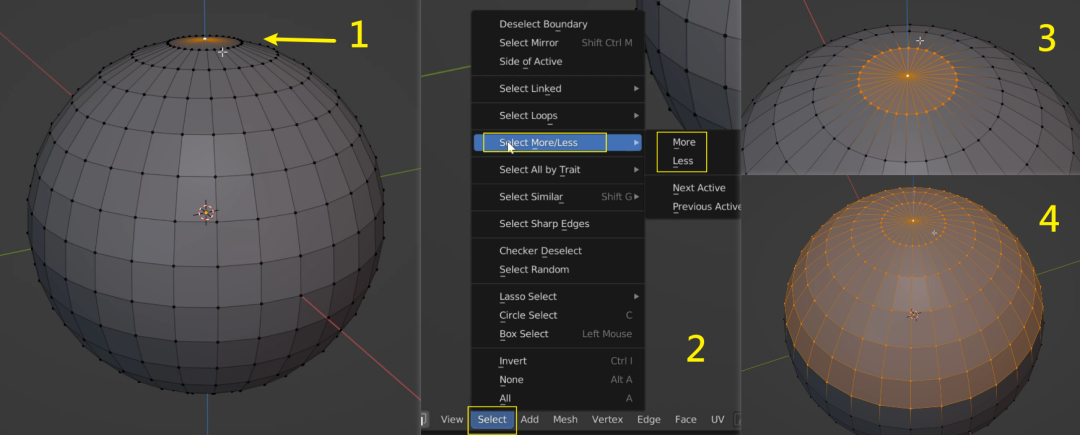Open the Edge header menu
The width and height of the screenshot is (1080, 435).
[649, 419]
